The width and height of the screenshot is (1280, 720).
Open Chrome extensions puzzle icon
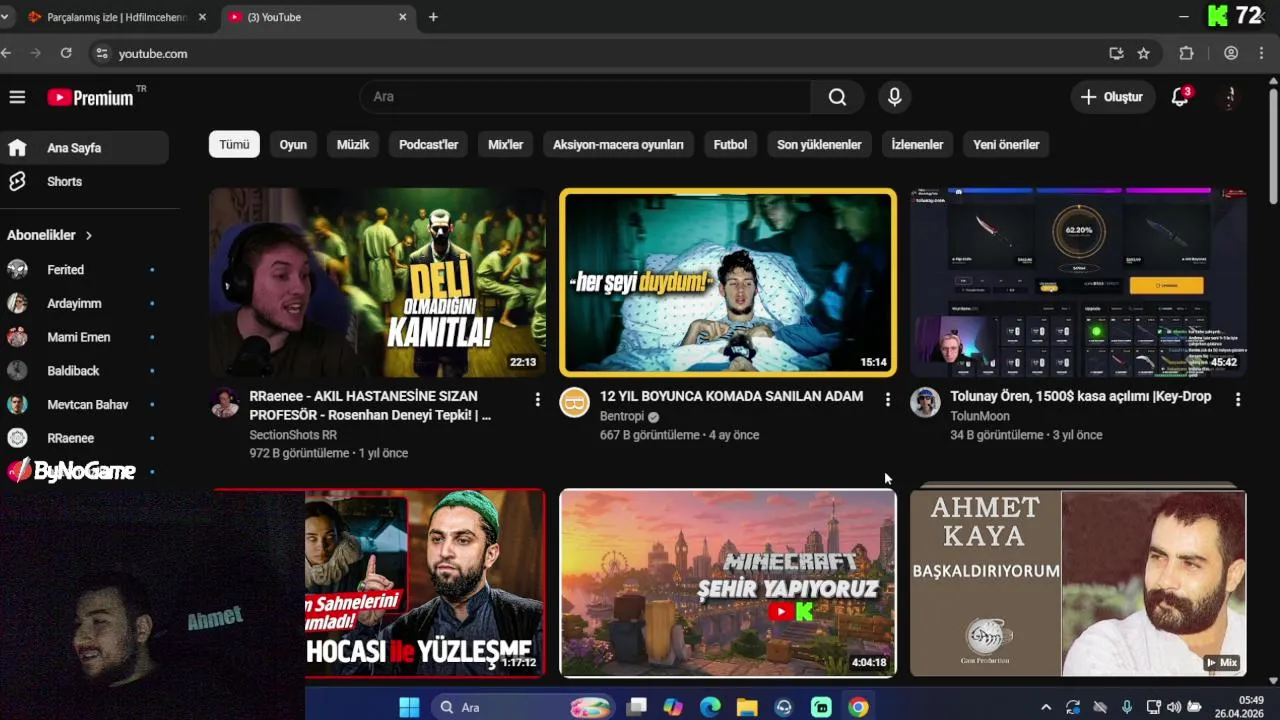pos(1187,54)
